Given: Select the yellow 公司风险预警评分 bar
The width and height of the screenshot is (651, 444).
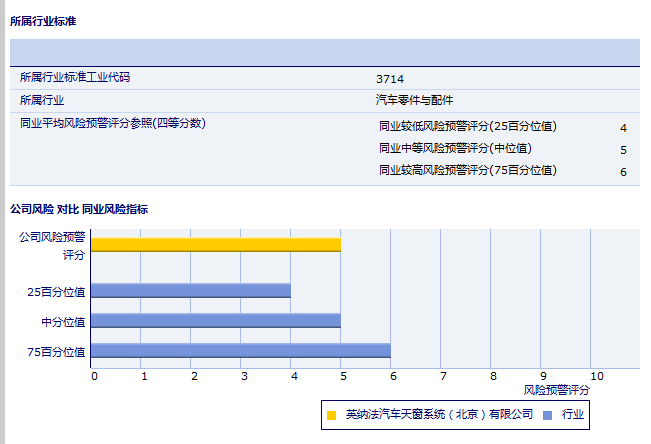Looking at the screenshot, I should [215, 244].
